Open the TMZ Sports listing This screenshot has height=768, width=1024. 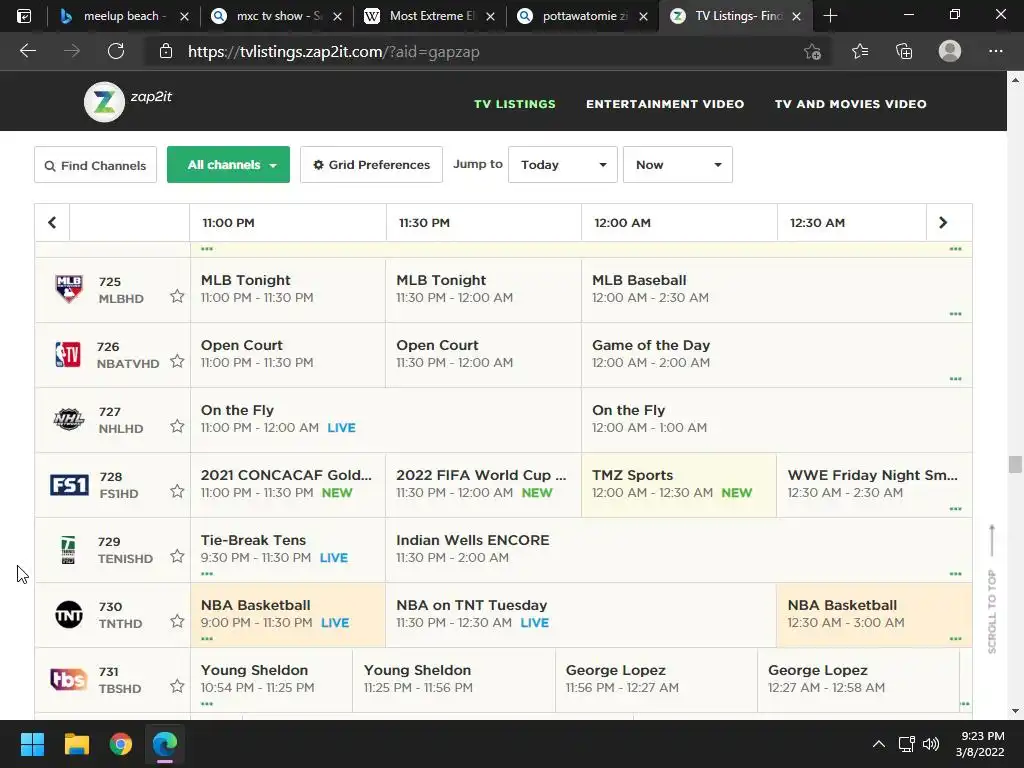click(x=679, y=485)
